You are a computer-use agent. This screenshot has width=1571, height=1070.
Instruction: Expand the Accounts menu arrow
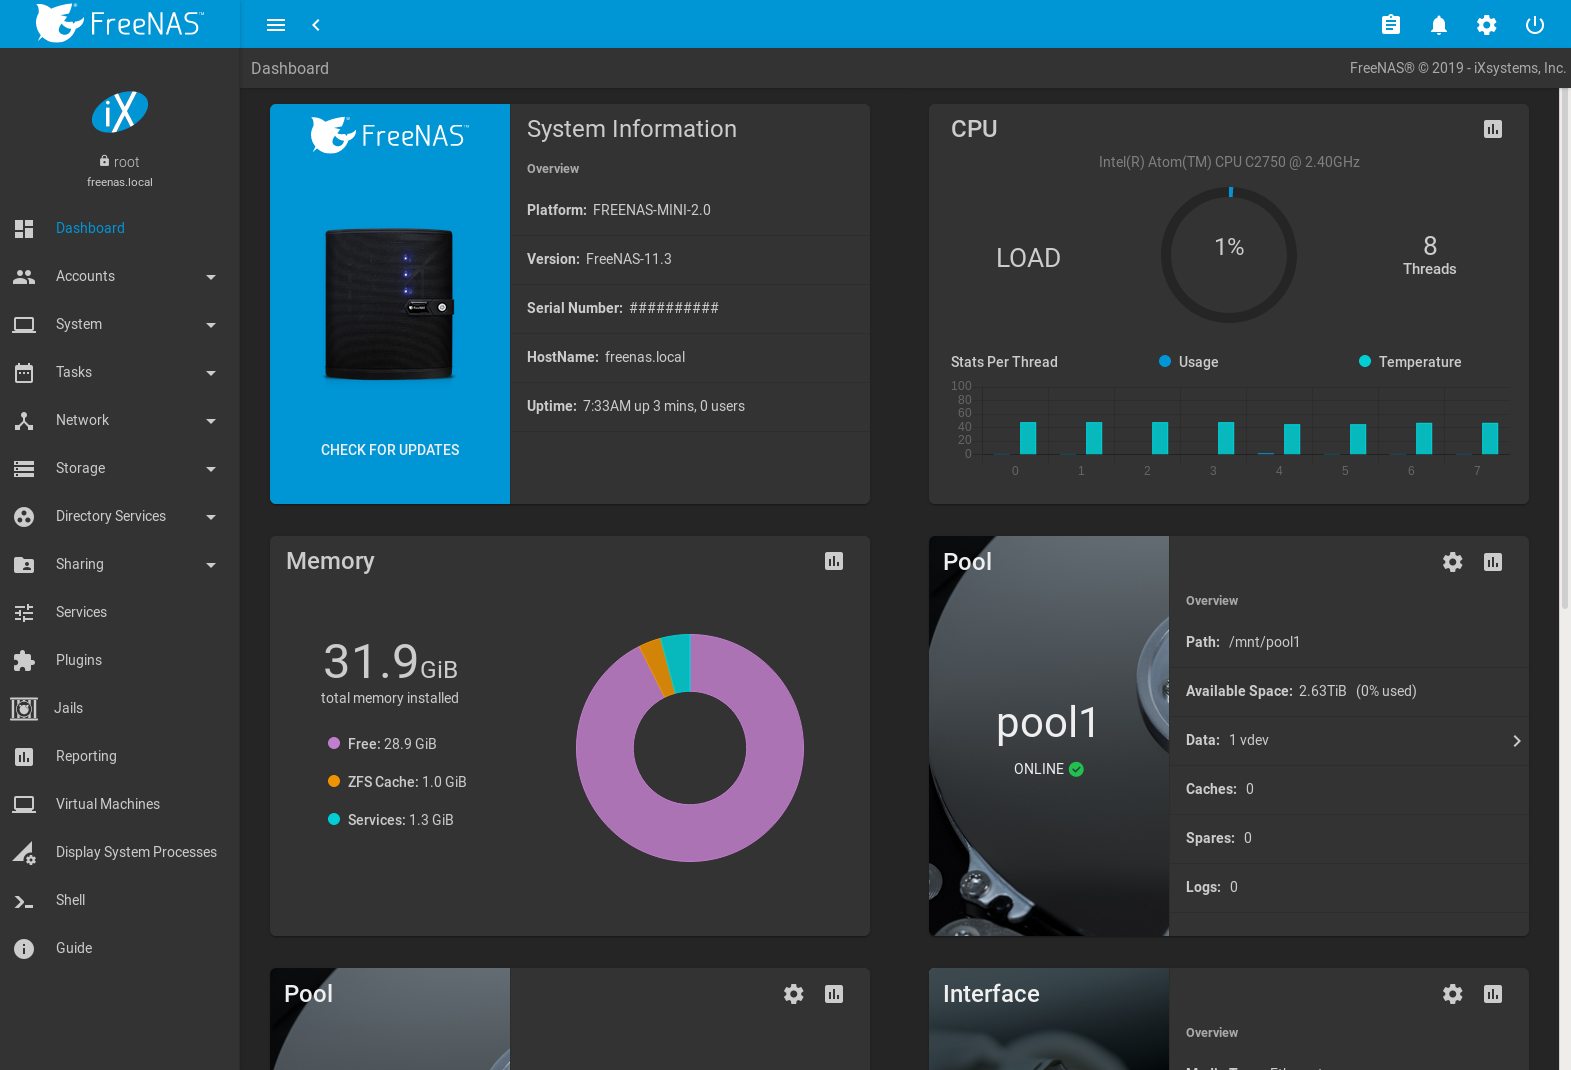[x=211, y=277]
